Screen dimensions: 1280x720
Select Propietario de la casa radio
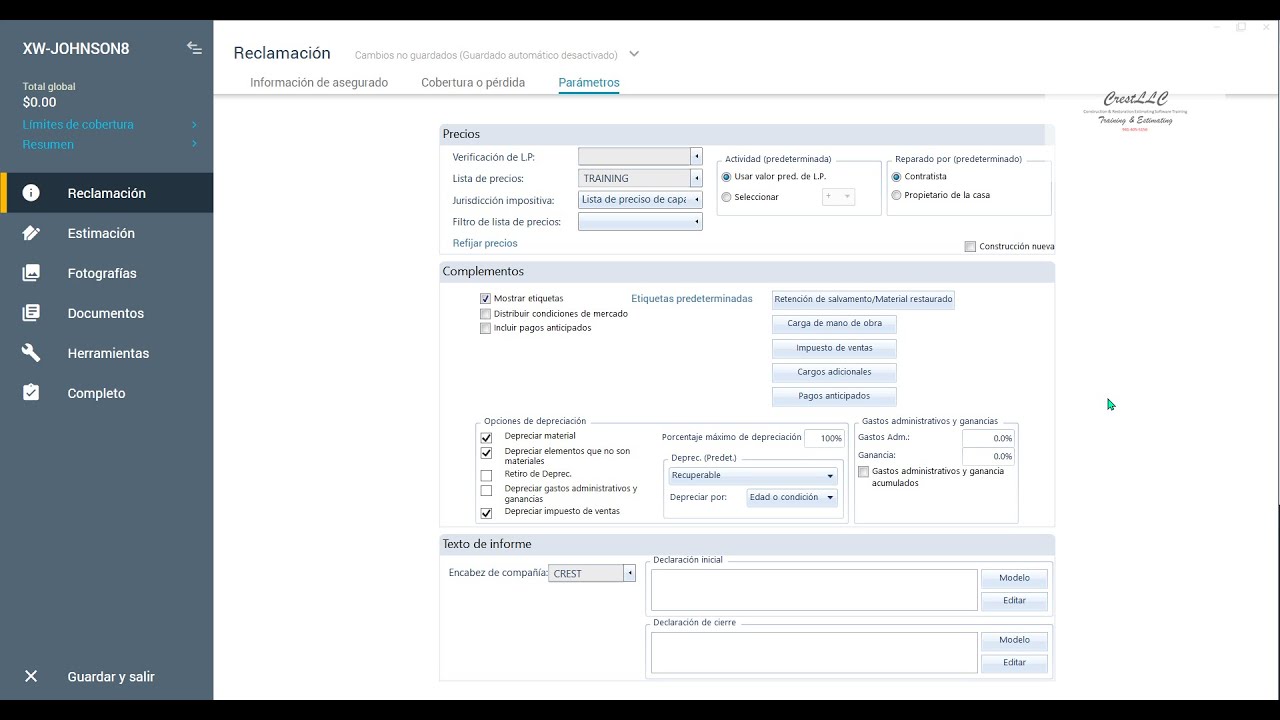click(896, 195)
